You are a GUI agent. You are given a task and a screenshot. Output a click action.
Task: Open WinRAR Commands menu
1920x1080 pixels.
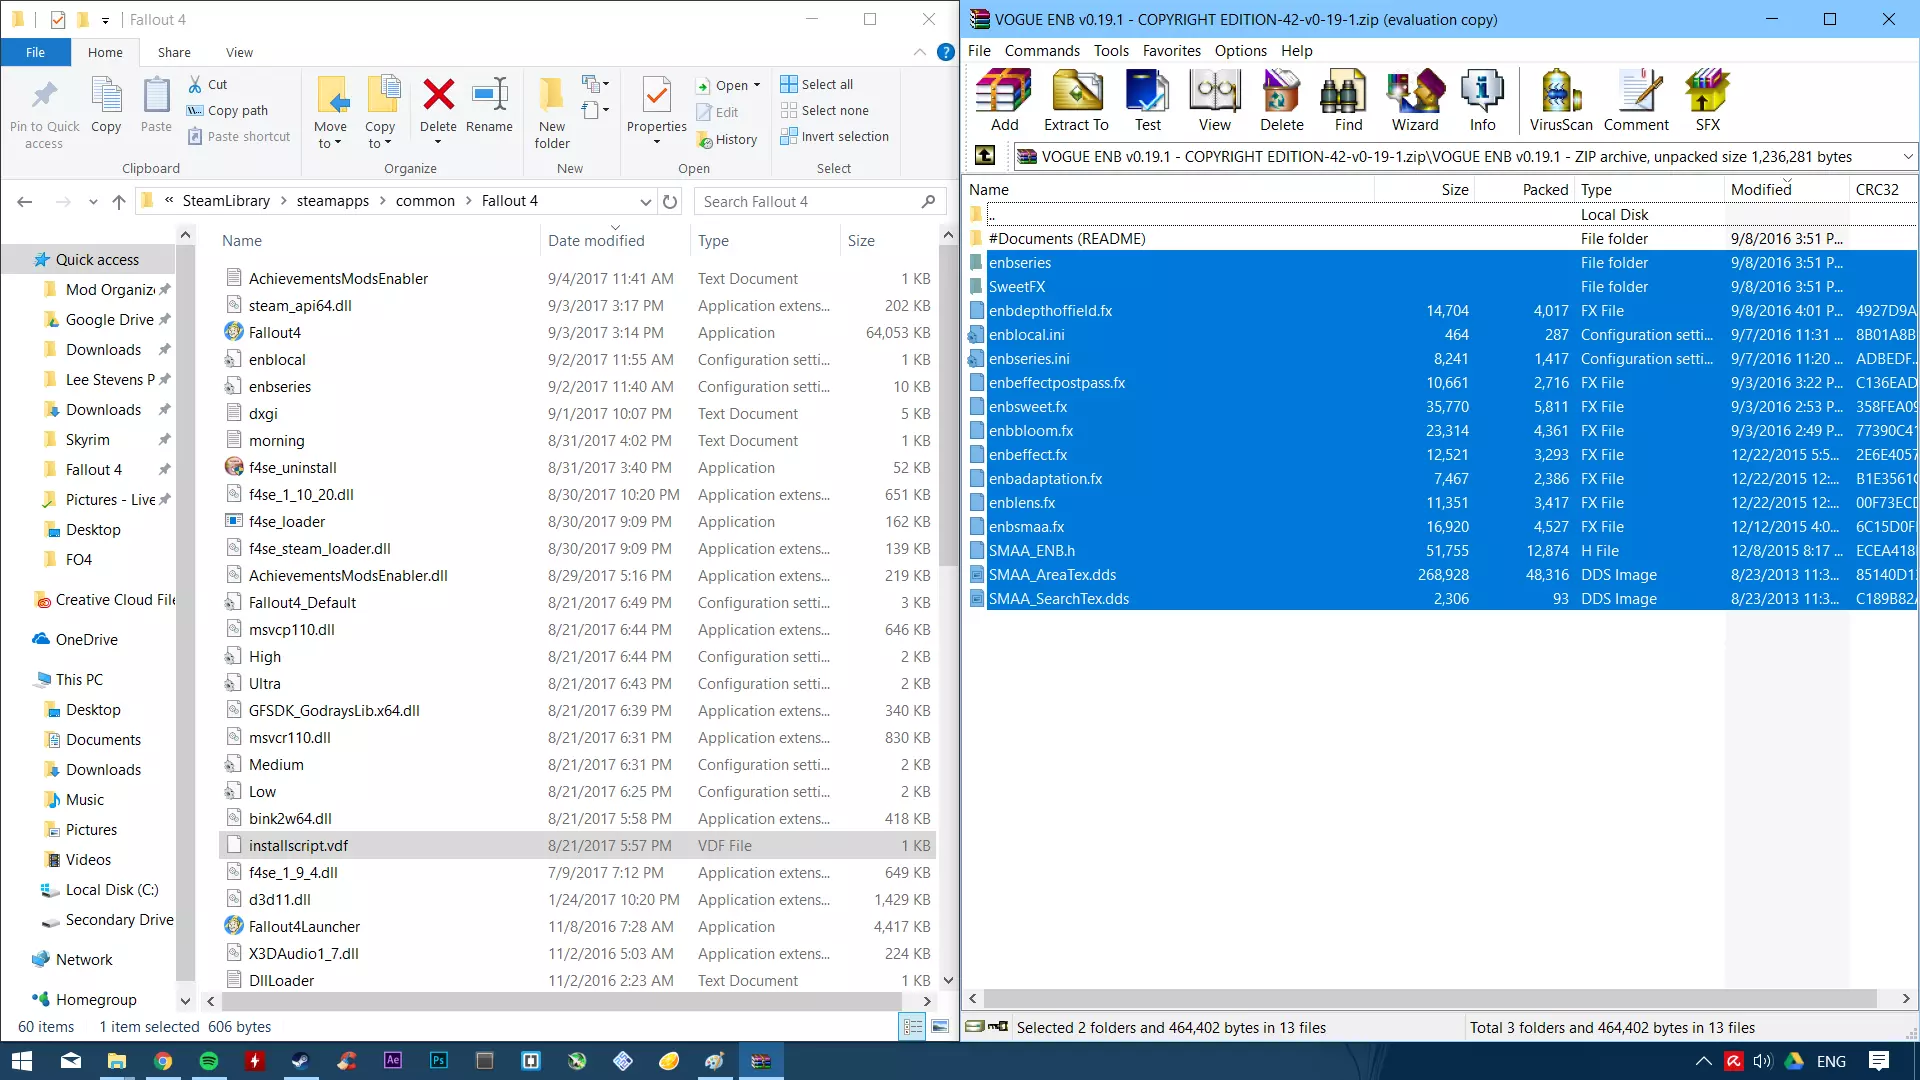pyautogui.click(x=1042, y=51)
